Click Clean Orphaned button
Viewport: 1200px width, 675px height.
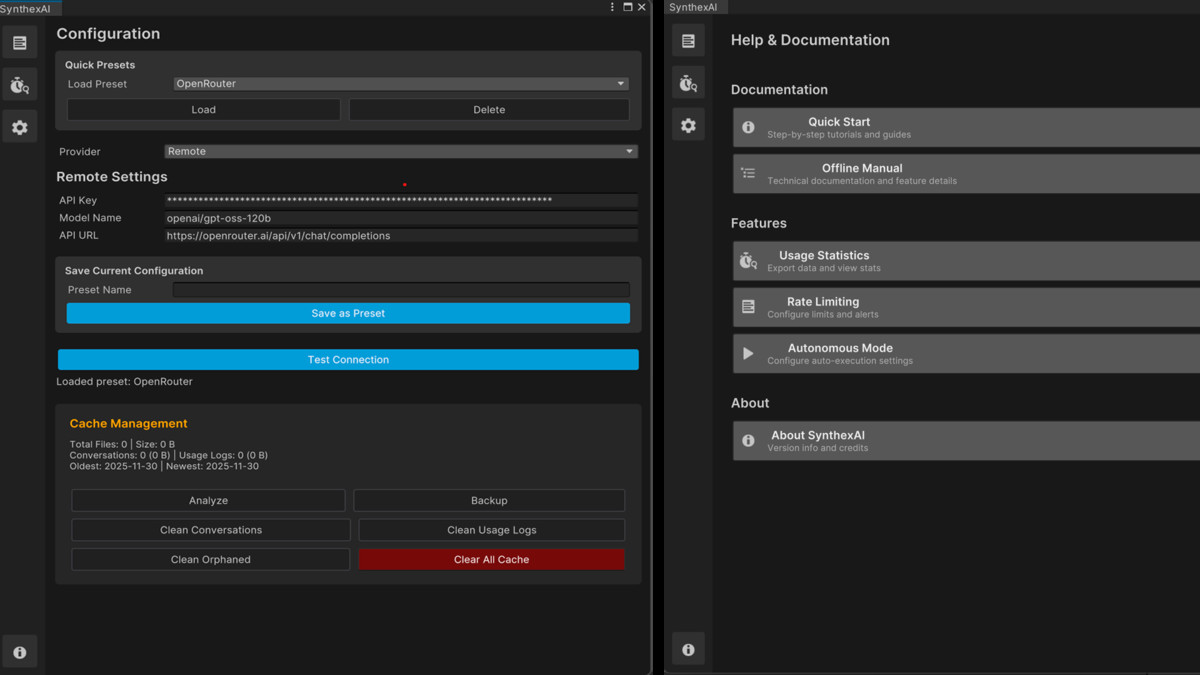click(211, 560)
